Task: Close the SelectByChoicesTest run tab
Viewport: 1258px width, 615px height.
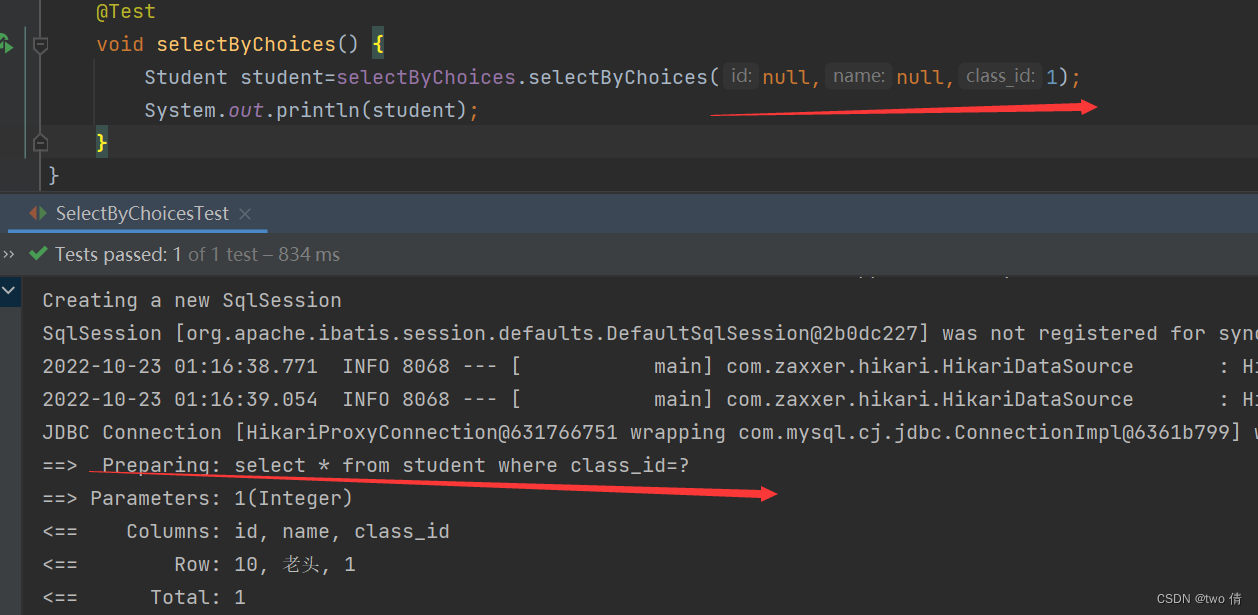Action: click(245, 214)
